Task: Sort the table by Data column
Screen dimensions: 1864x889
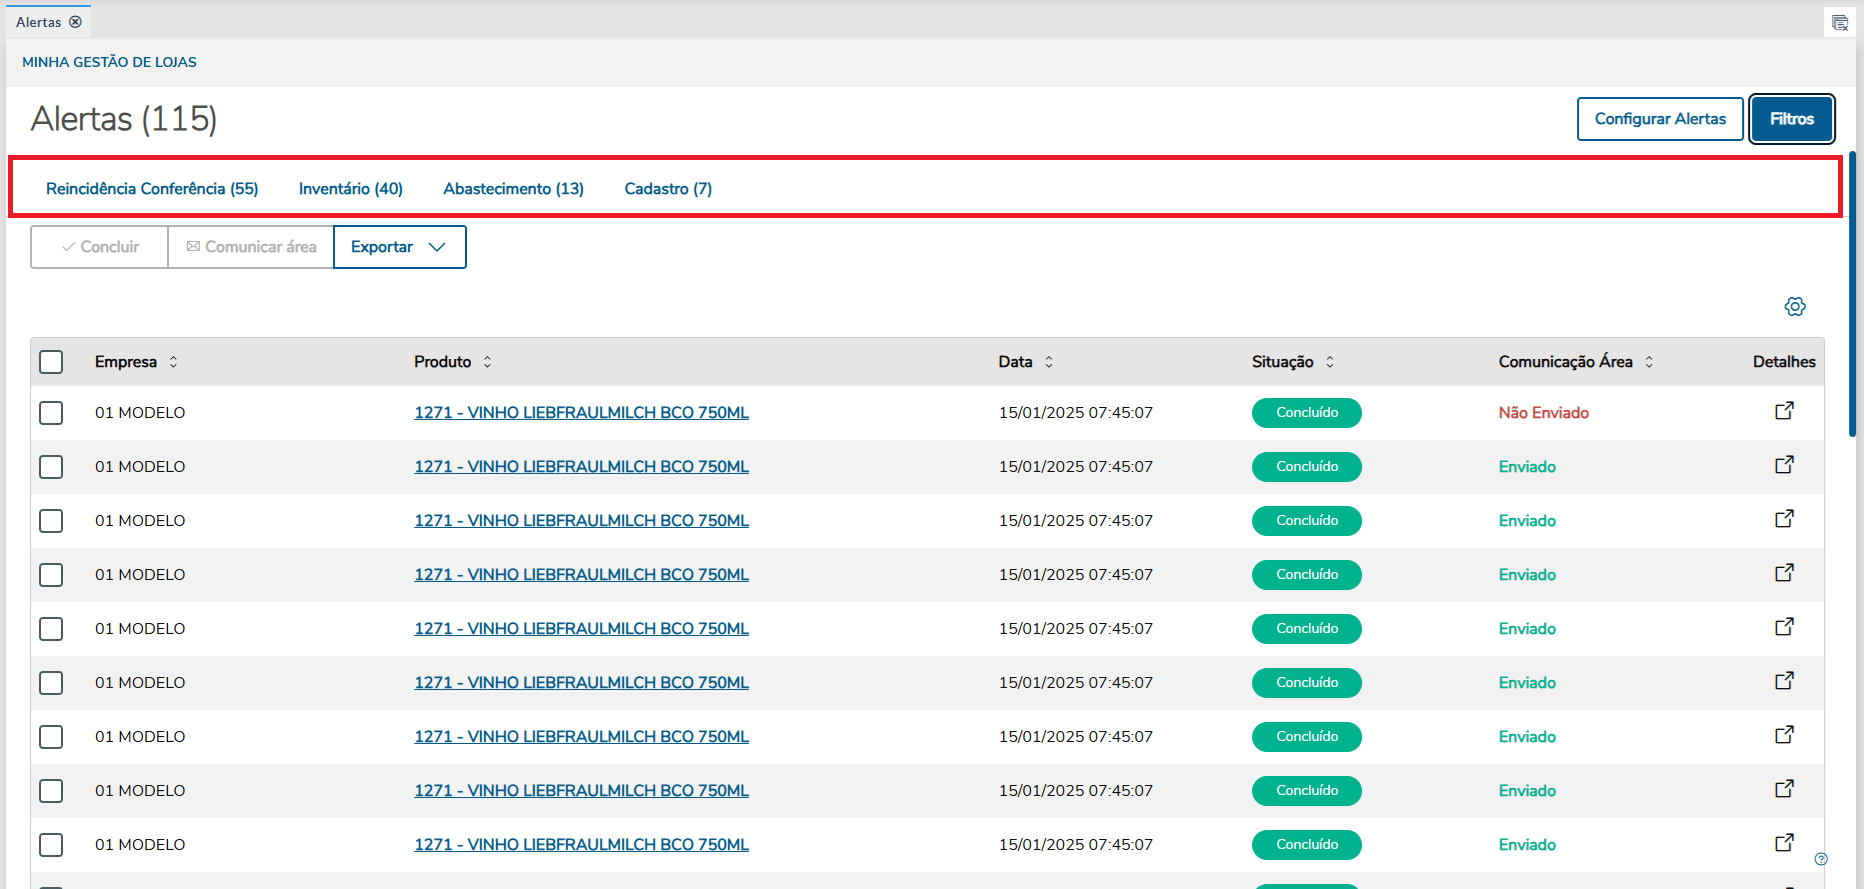Action: click(1049, 362)
